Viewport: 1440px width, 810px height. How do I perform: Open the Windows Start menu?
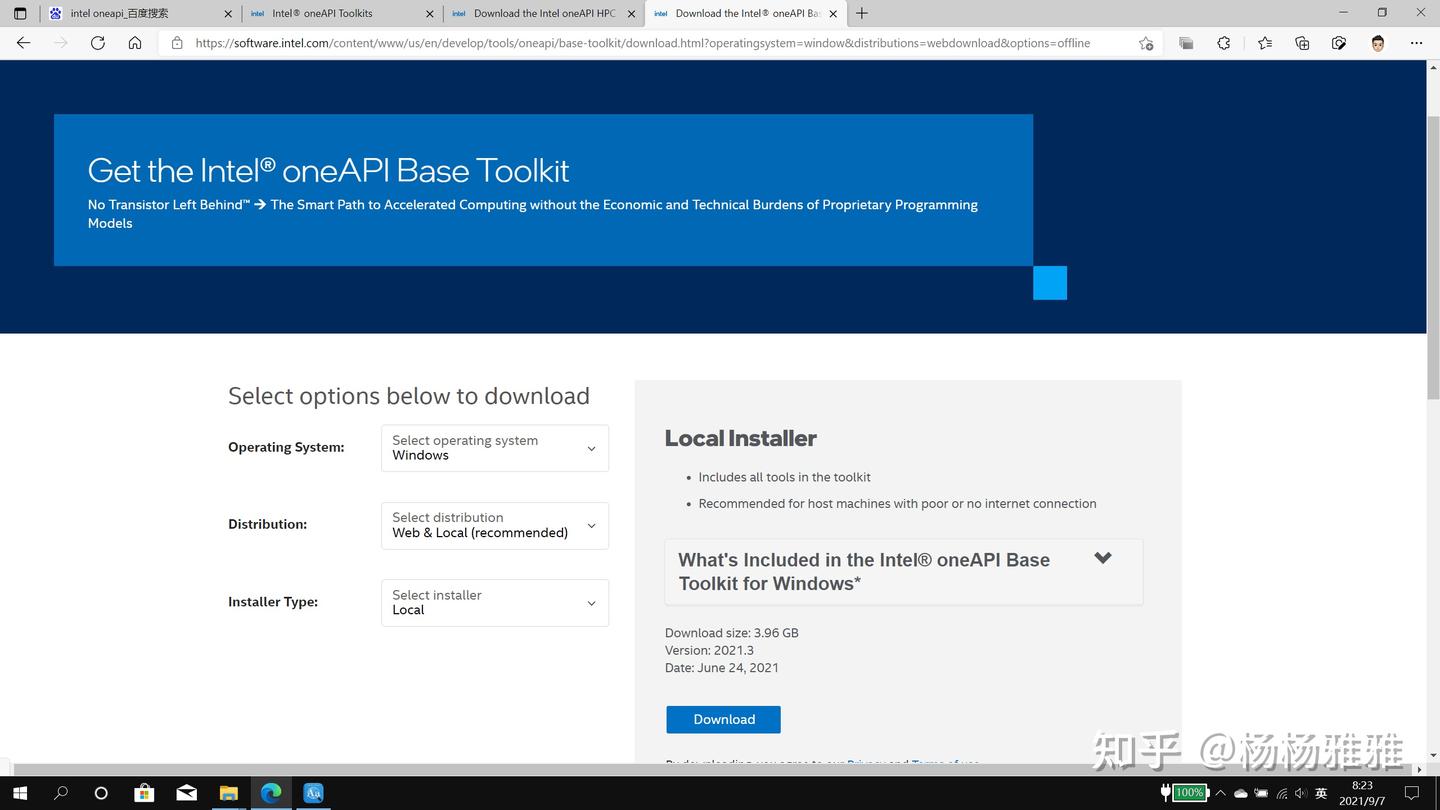(19, 793)
